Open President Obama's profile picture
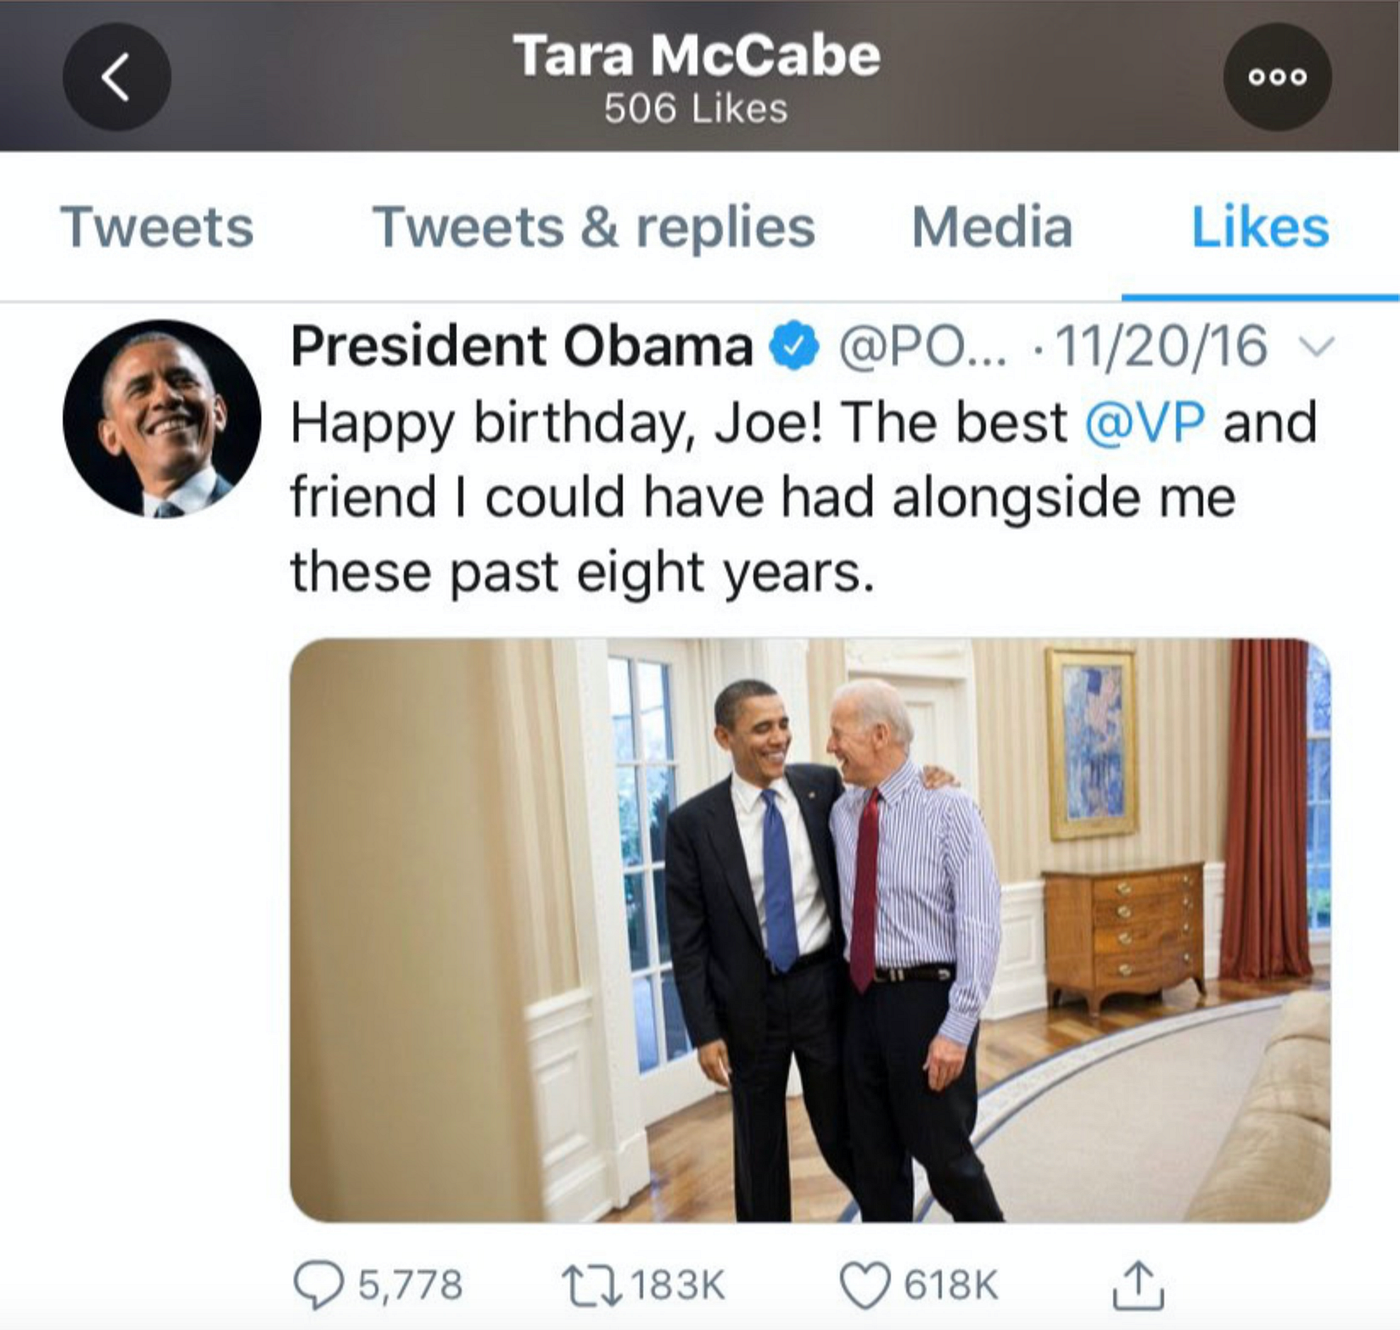The height and width of the screenshot is (1330, 1400). point(161,418)
